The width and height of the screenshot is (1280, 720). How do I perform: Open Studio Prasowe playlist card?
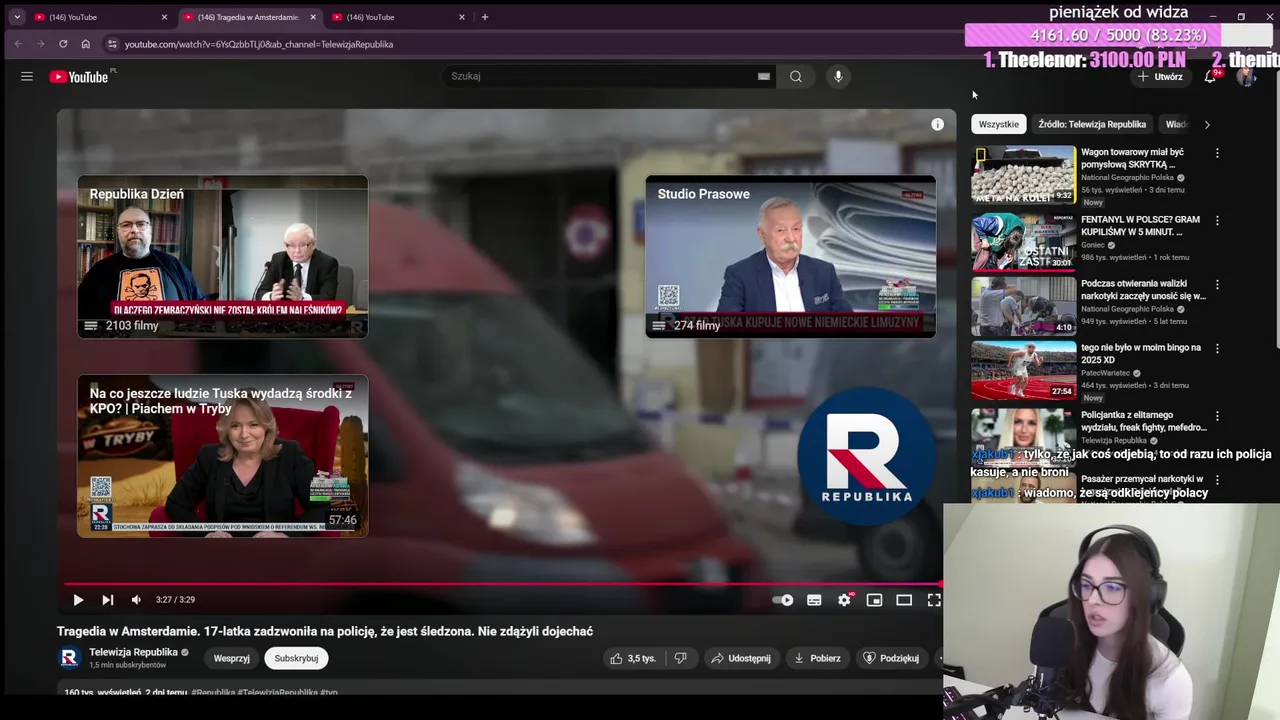(791, 257)
